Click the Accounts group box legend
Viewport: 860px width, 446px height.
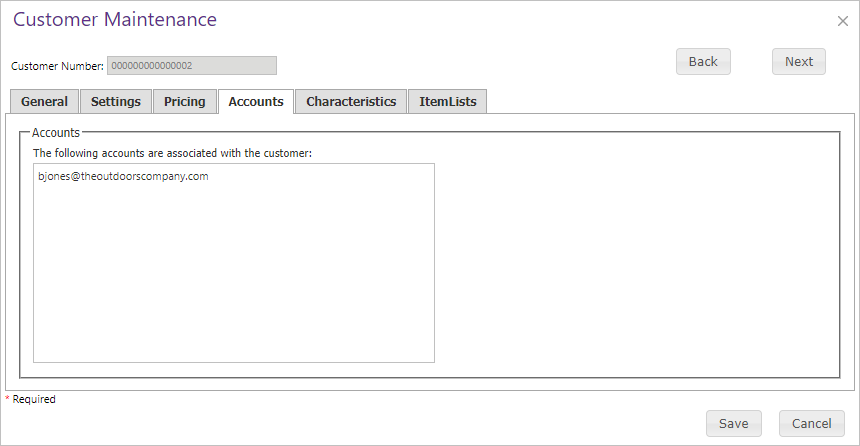(x=55, y=133)
